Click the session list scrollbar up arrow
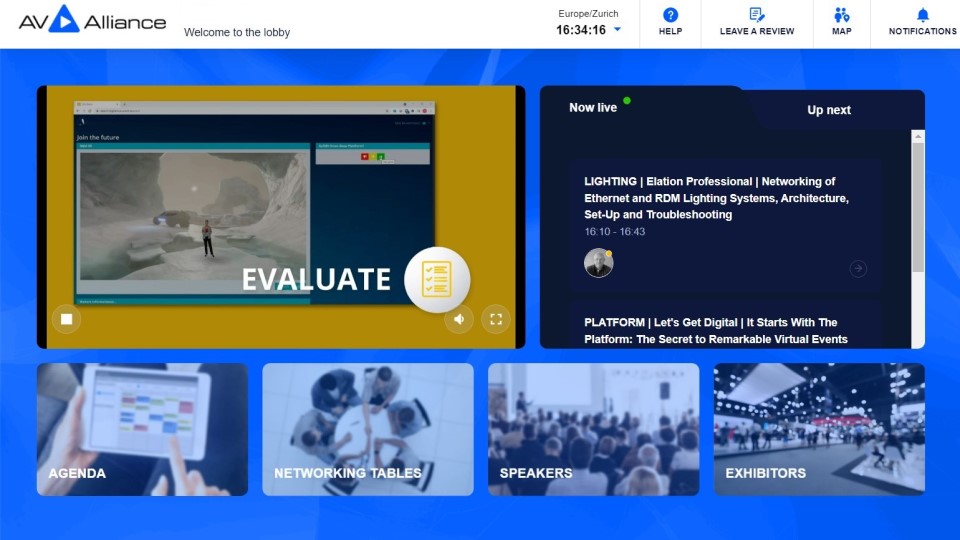The width and height of the screenshot is (960, 540). click(x=918, y=137)
